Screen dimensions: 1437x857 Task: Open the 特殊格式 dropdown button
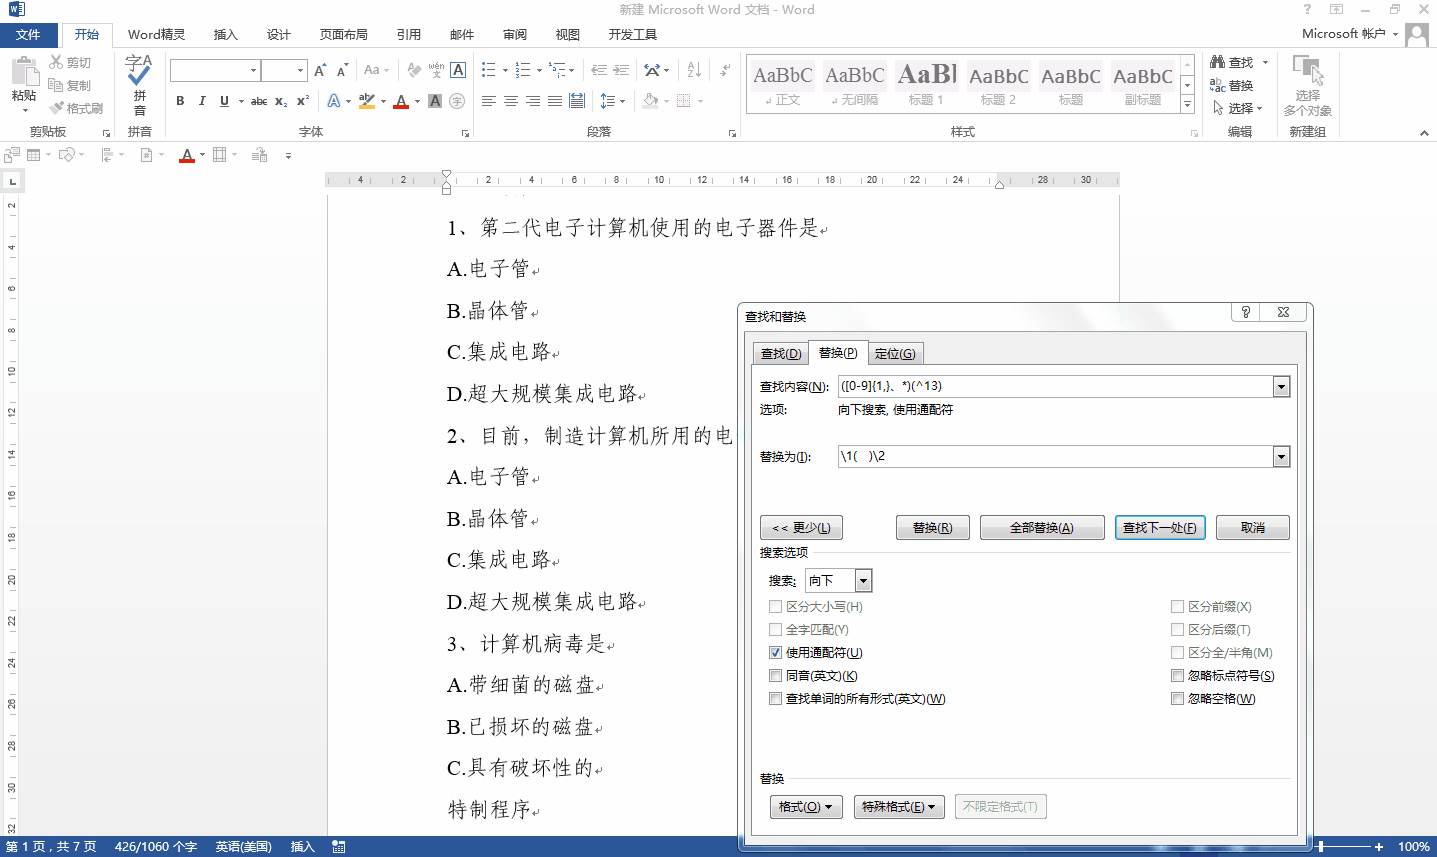(899, 807)
